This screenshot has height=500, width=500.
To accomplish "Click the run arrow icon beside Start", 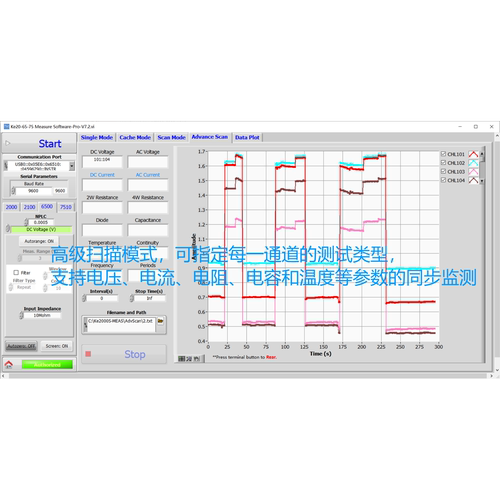I will coord(8,143).
